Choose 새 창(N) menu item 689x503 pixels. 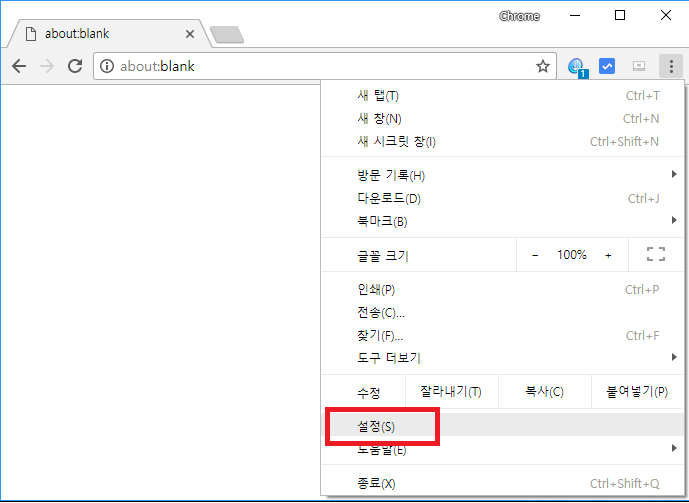pos(502,119)
